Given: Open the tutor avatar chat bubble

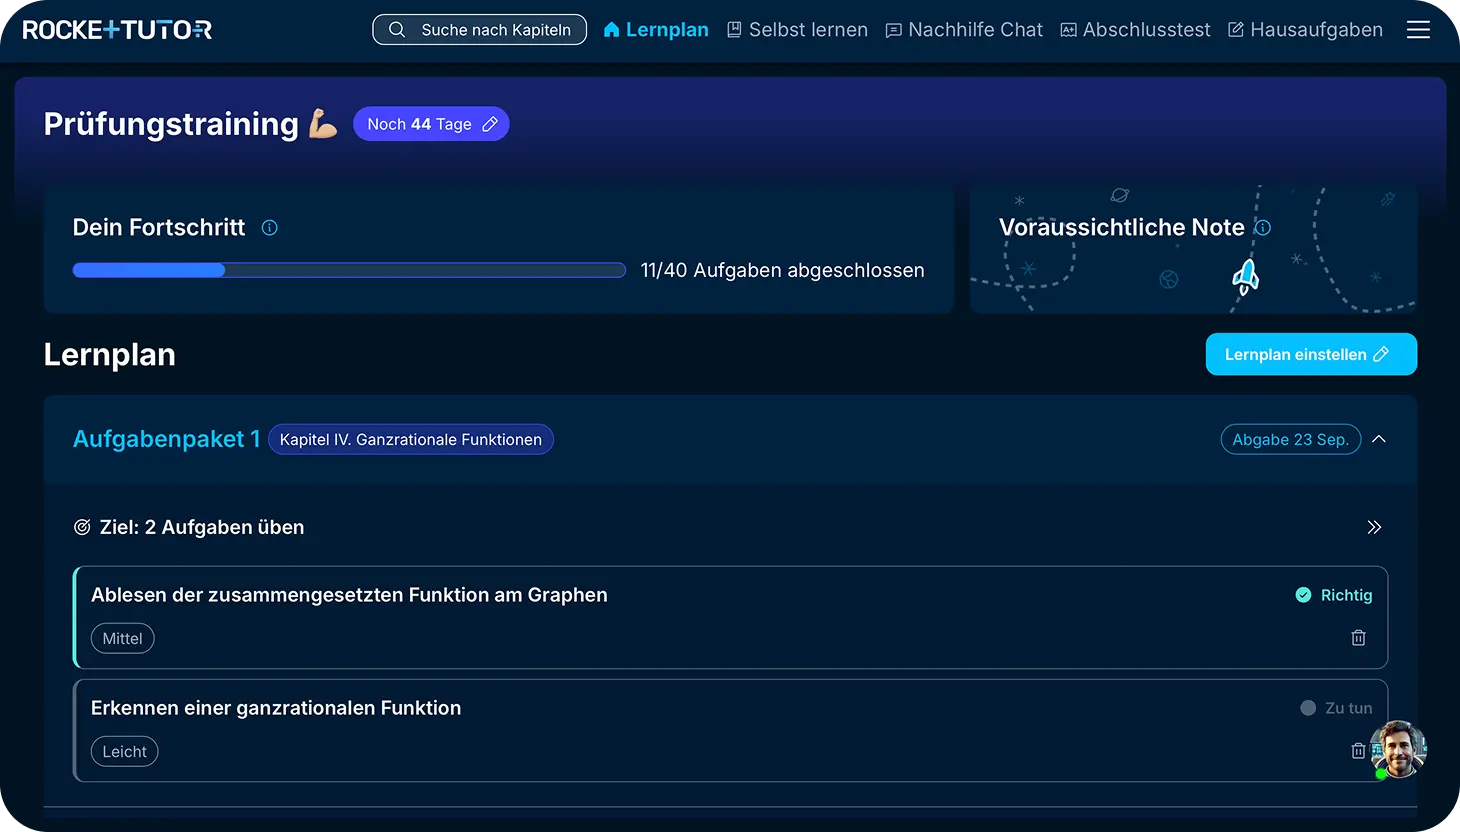Looking at the screenshot, I should [1397, 749].
